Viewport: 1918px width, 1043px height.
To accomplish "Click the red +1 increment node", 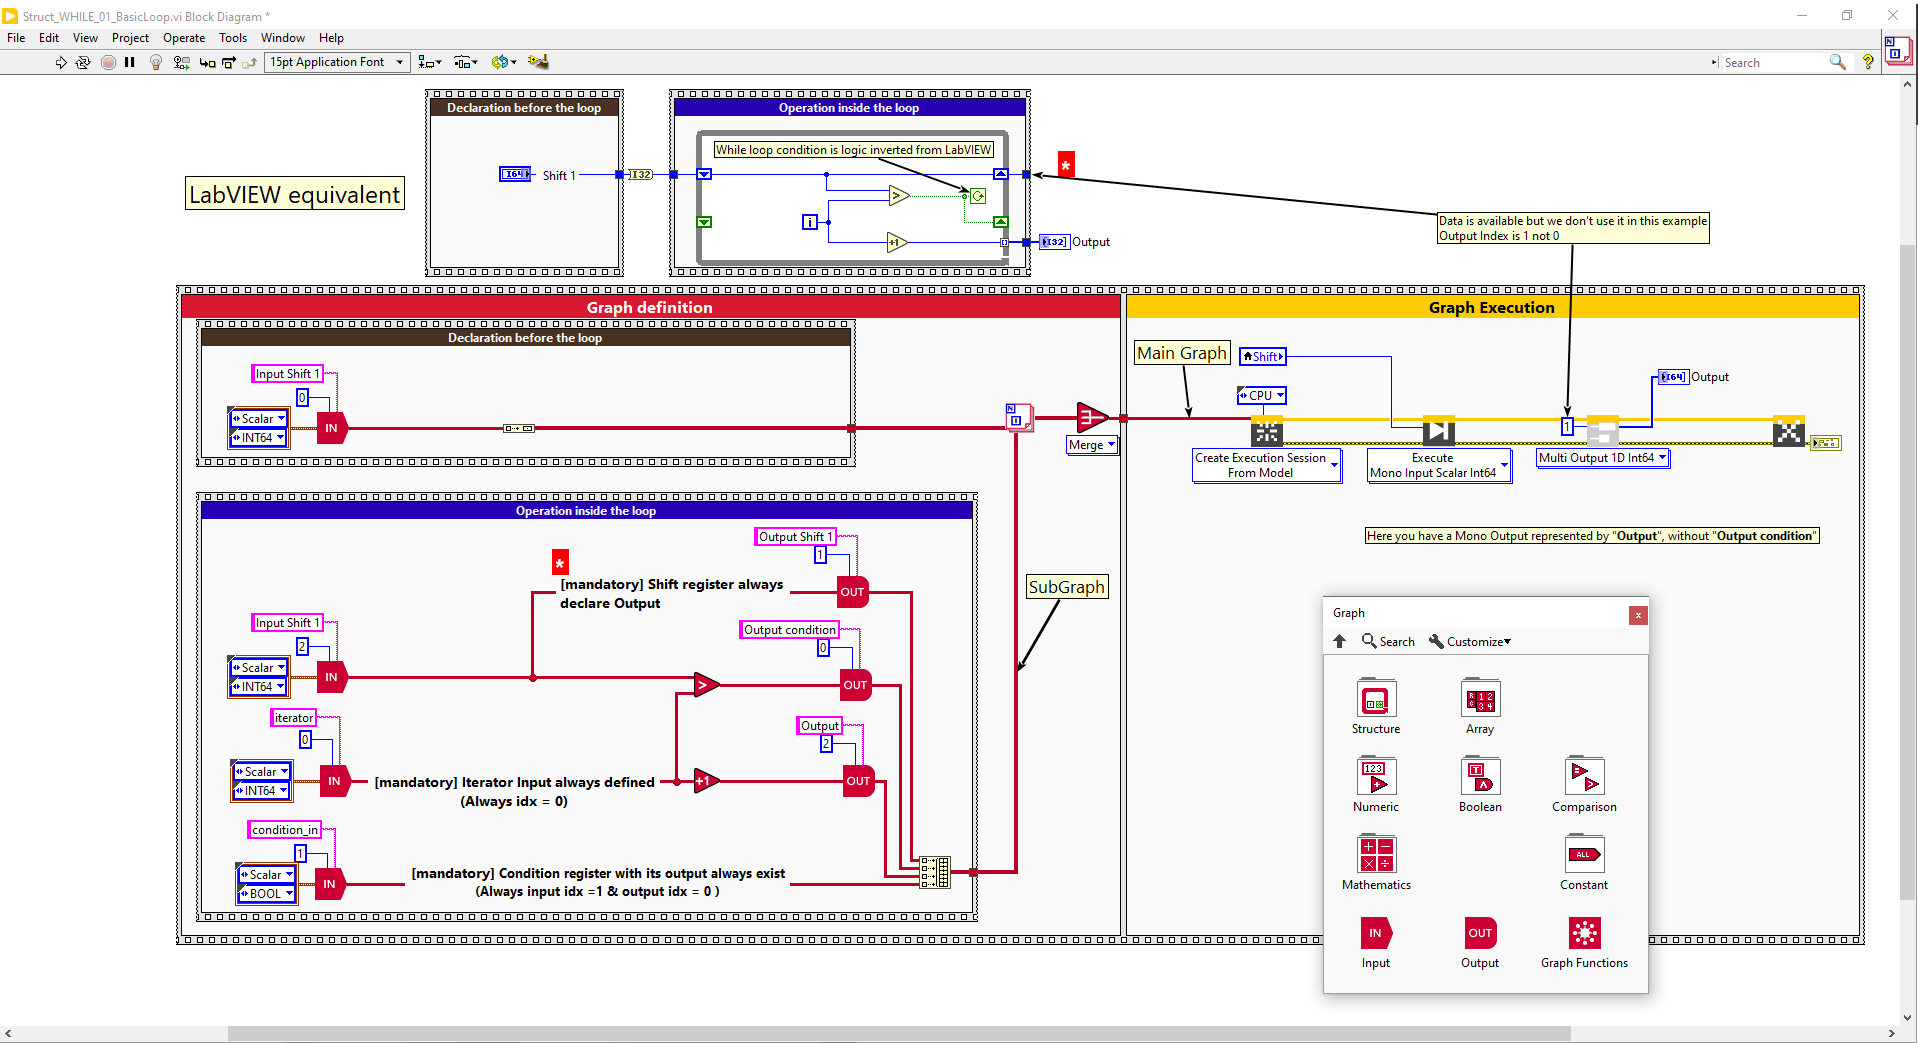I will 706,781.
